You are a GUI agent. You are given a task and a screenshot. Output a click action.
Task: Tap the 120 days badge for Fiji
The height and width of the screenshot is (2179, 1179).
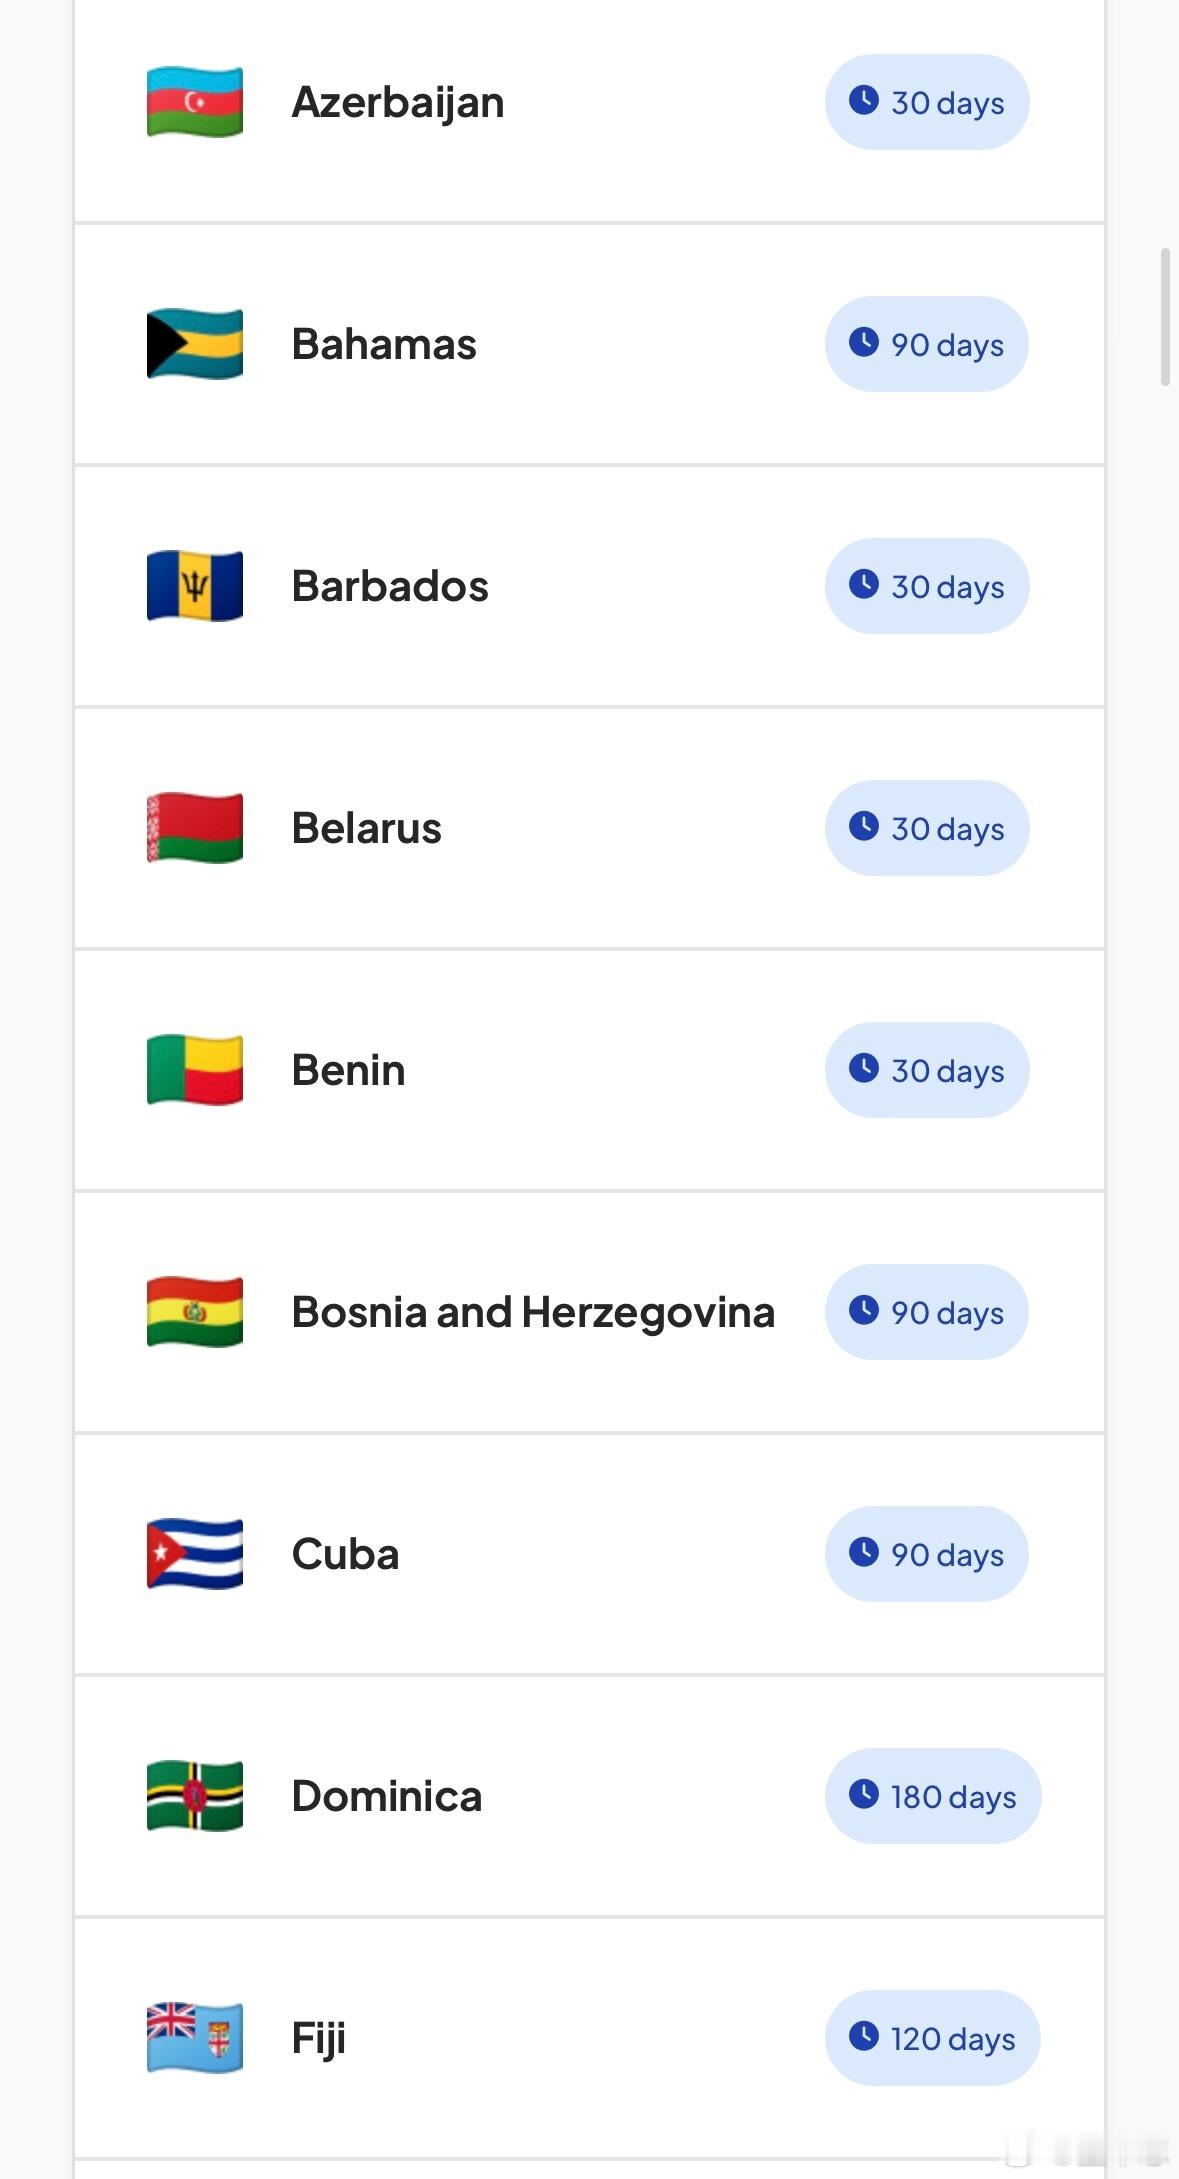tap(933, 2038)
